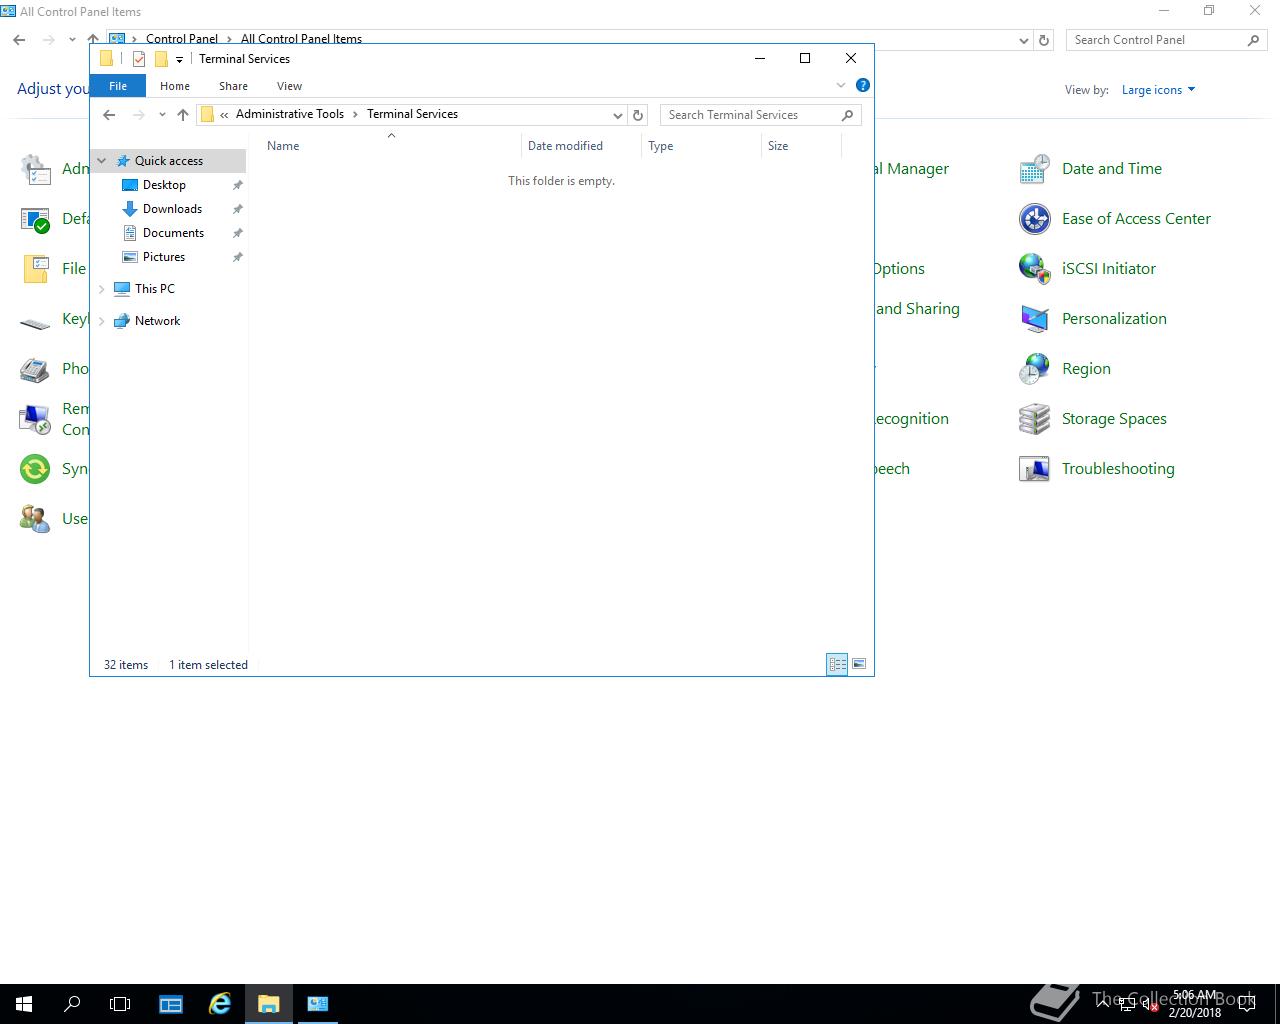Open Desktop in Quick access
The width and height of the screenshot is (1280, 1024).
tap(164, 185)
